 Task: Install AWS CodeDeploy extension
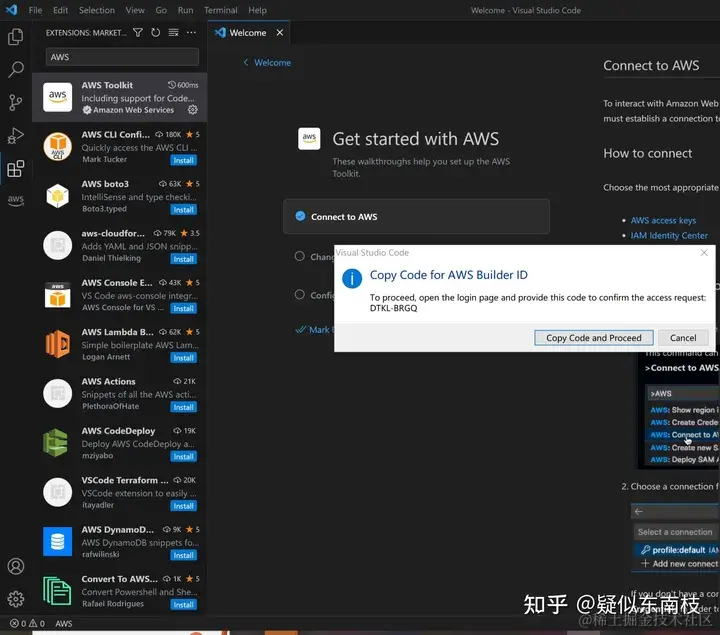pyautogui.click(x=183, y=456)
